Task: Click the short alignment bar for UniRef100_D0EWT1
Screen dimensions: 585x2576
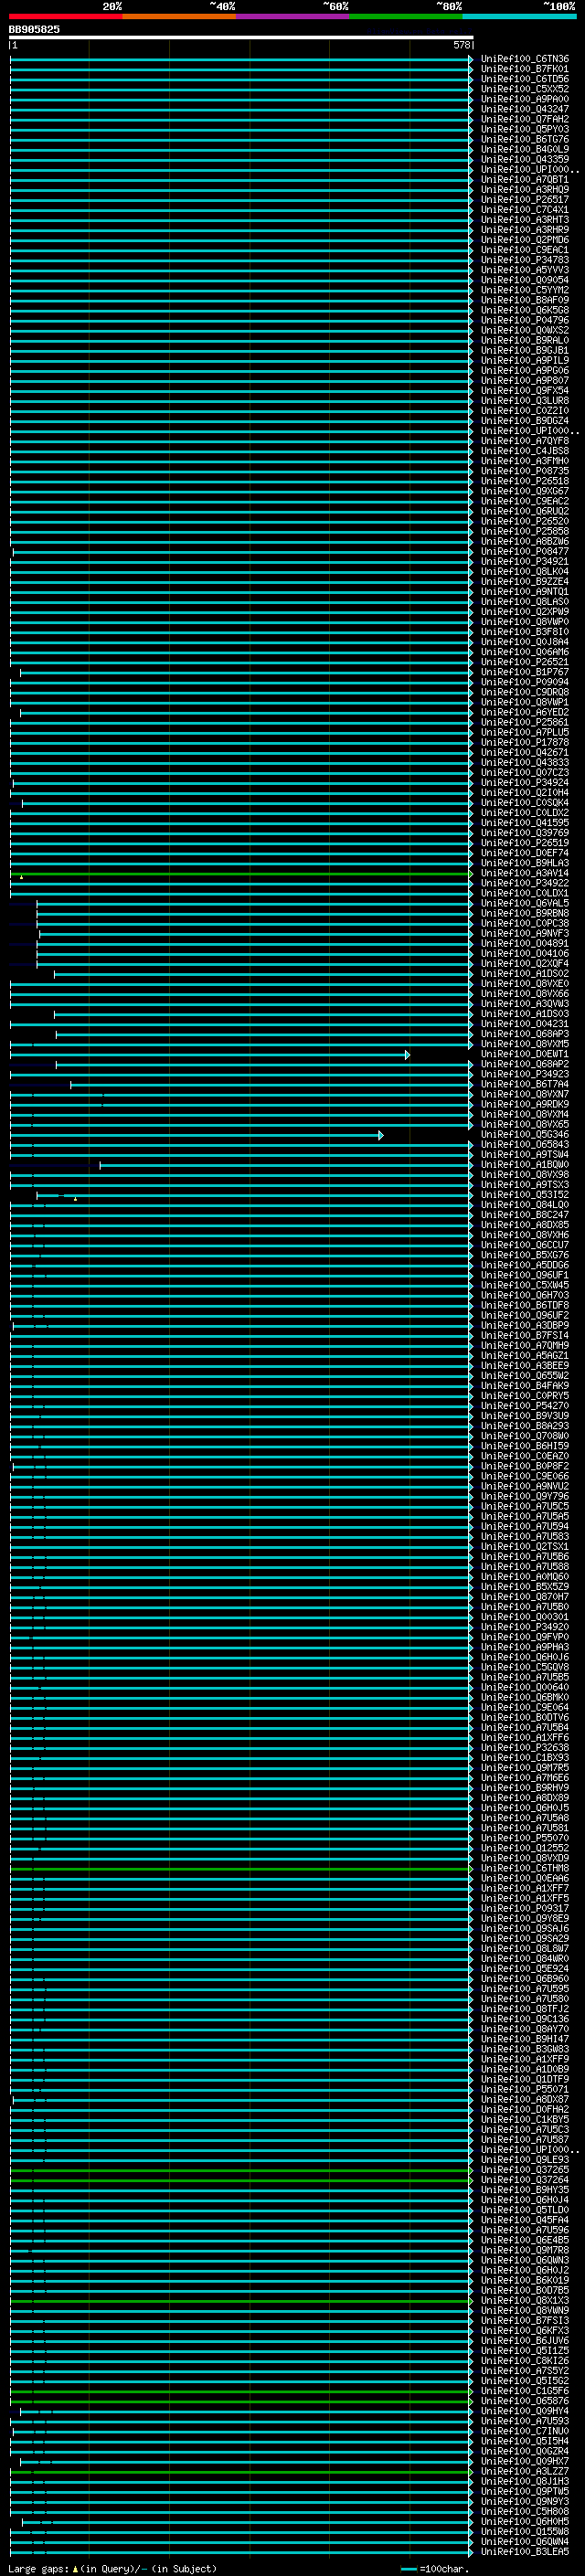Action: [x=210, y=1054]
